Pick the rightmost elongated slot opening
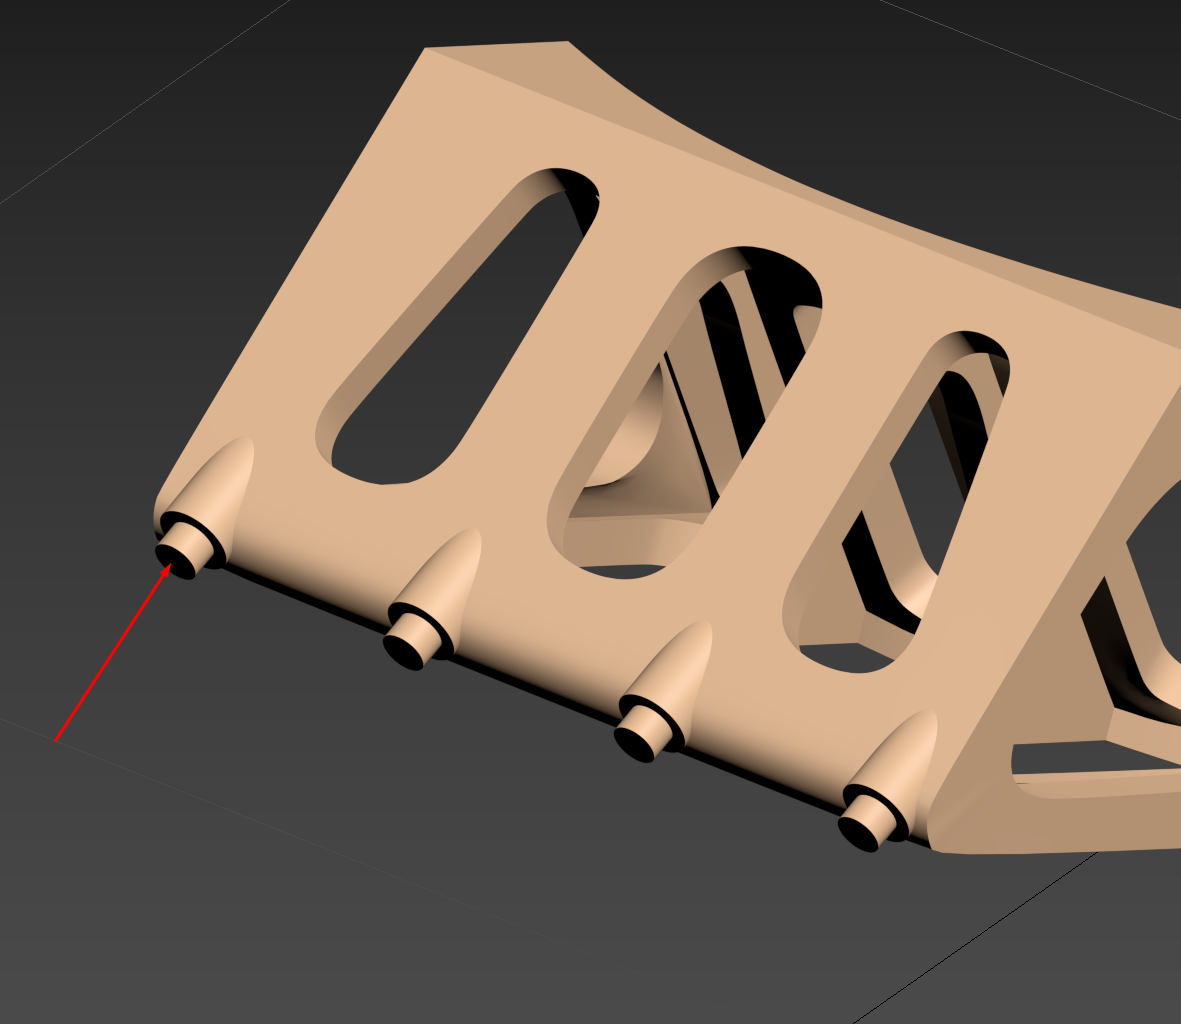This screenshot has height=1024, width=1181. pos(900,500)
